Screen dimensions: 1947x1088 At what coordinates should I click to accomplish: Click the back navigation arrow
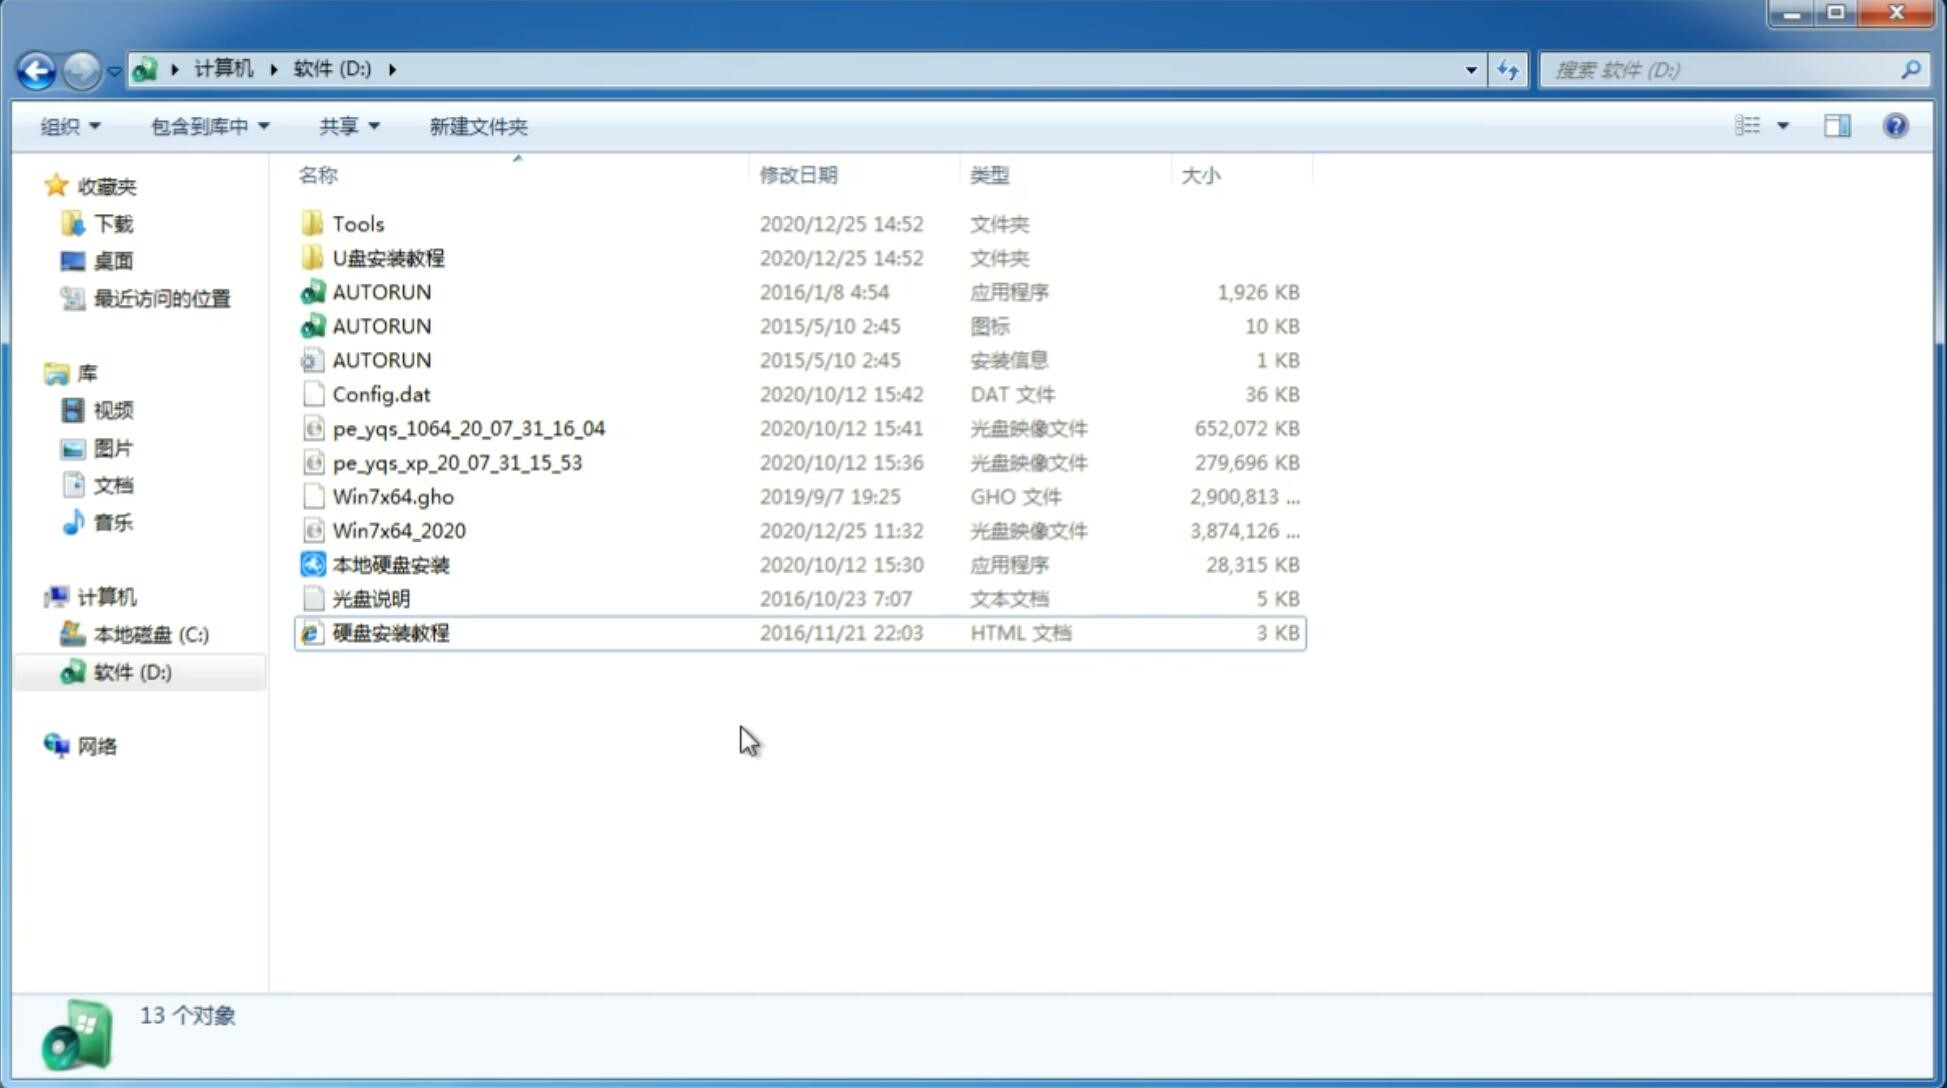(36, 68)
